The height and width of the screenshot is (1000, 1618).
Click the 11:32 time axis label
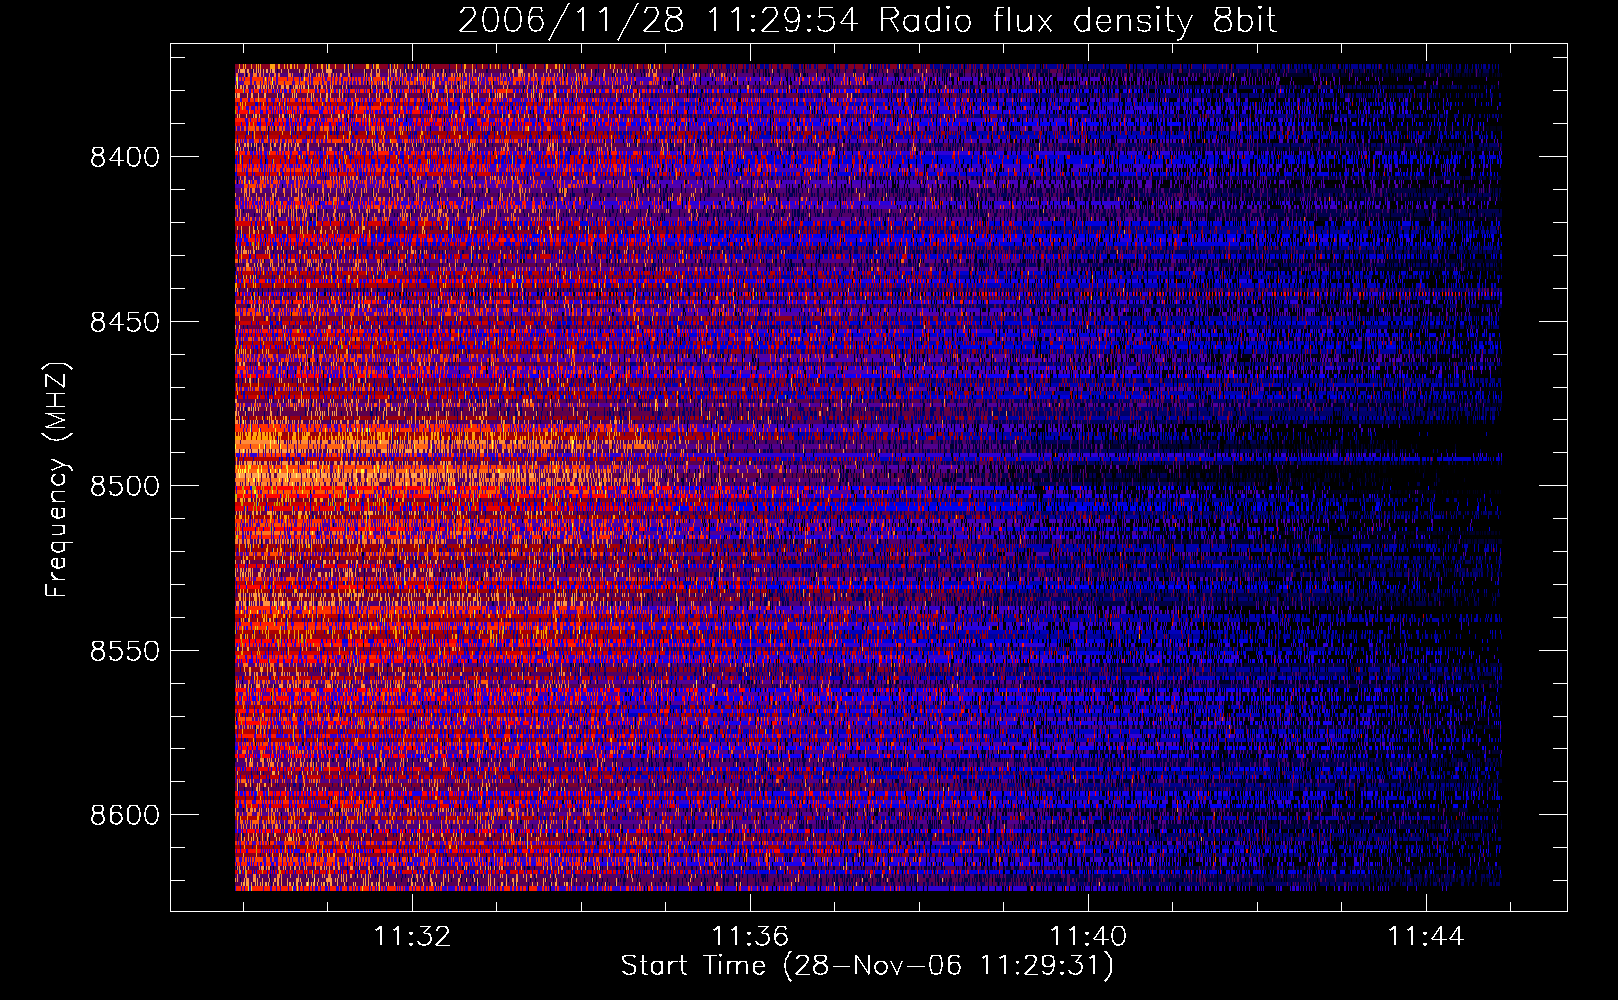412,936
